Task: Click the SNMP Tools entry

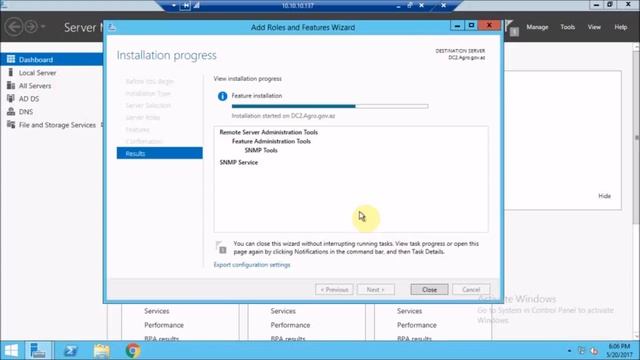Action: pyautogui.click(x=261, y=150)
